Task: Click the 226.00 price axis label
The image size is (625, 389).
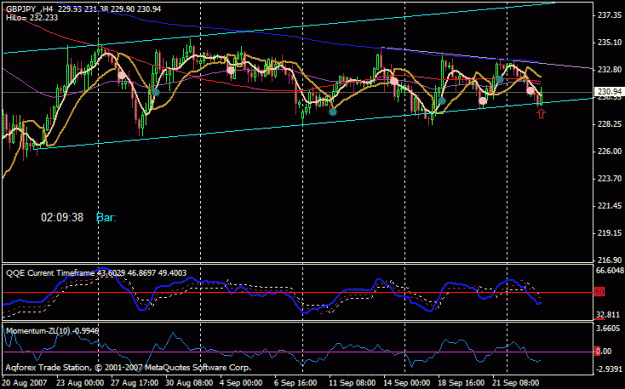Action: pos(610,151)
